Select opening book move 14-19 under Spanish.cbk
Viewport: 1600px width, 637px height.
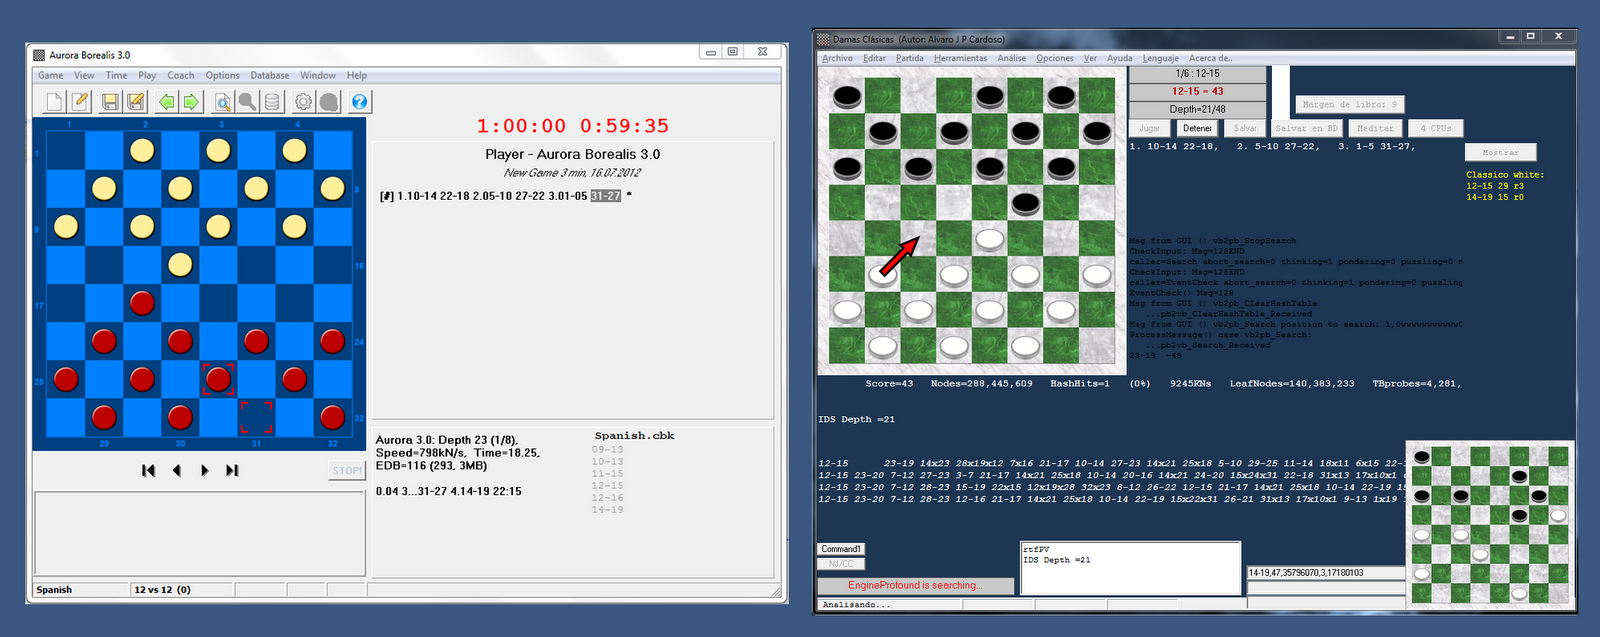(607, 510)
